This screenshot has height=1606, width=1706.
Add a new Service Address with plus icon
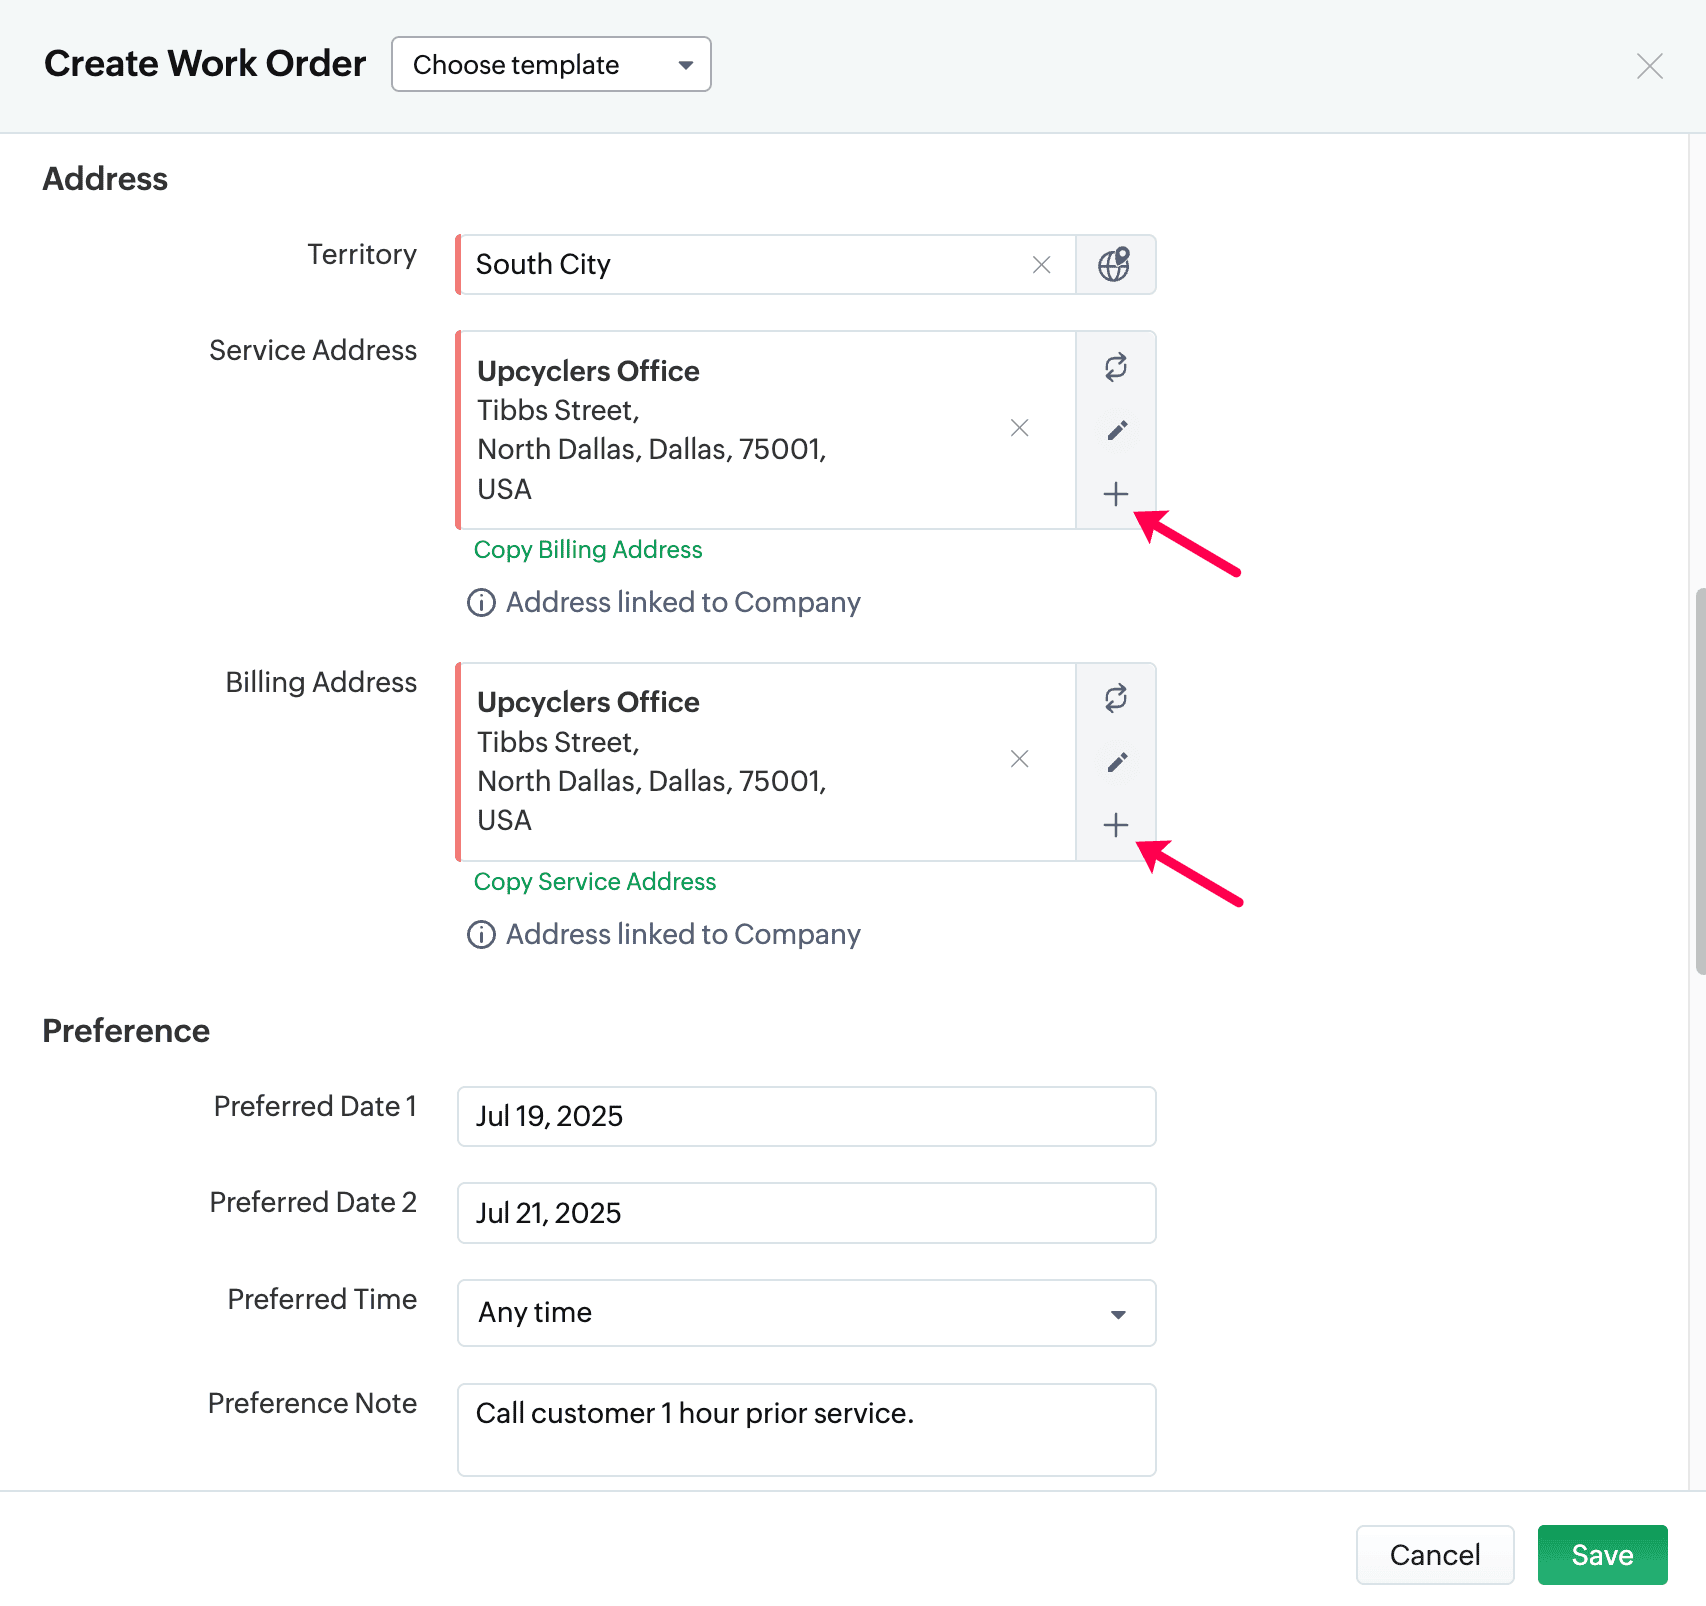[1116, 494]
